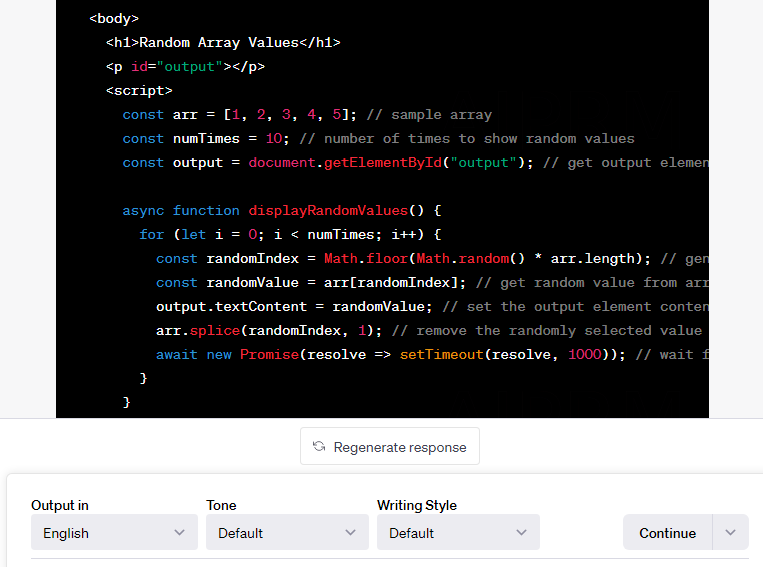Click the getElementById method in code
Viewport: 763px width, 567px height.
[x=383, y=163]
